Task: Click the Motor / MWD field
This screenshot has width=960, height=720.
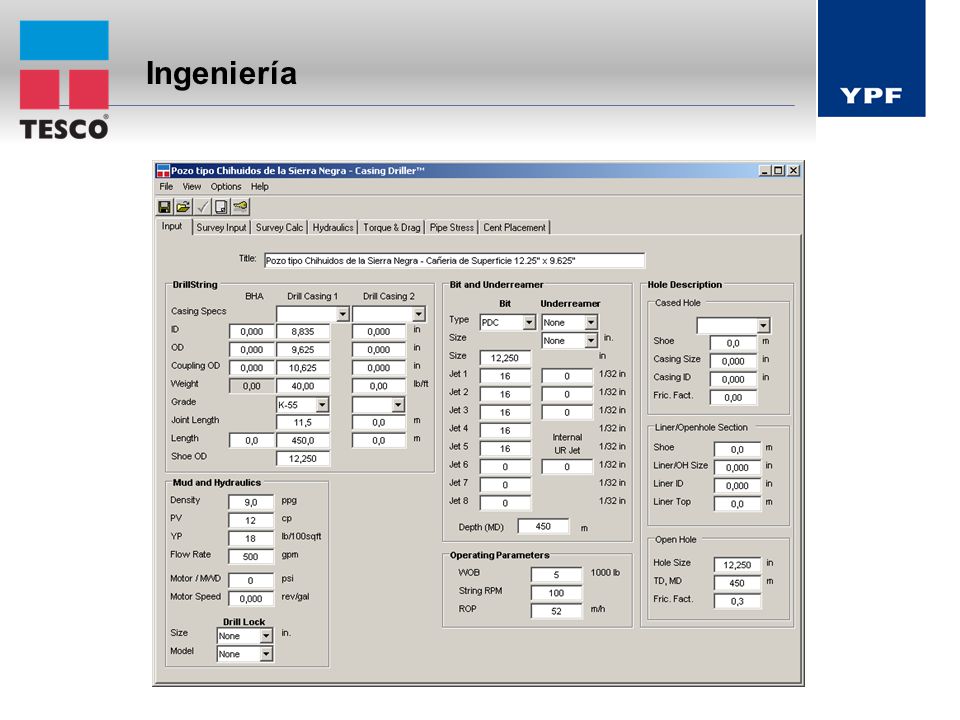Action: point(250,581)
